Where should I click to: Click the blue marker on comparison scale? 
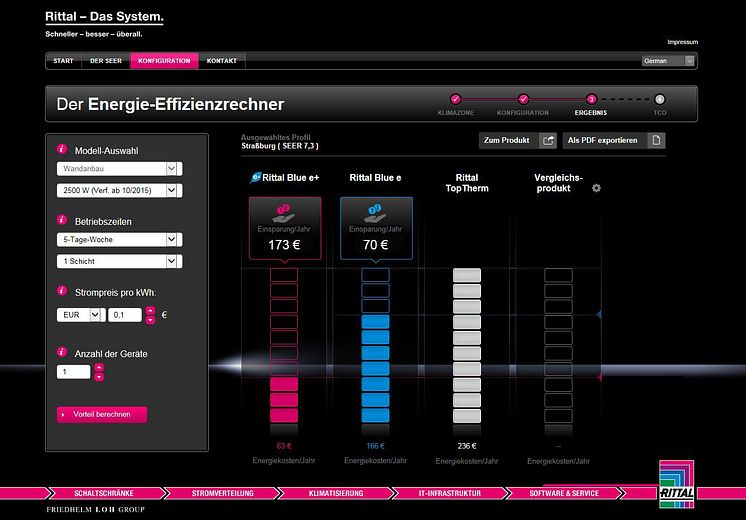599,314
